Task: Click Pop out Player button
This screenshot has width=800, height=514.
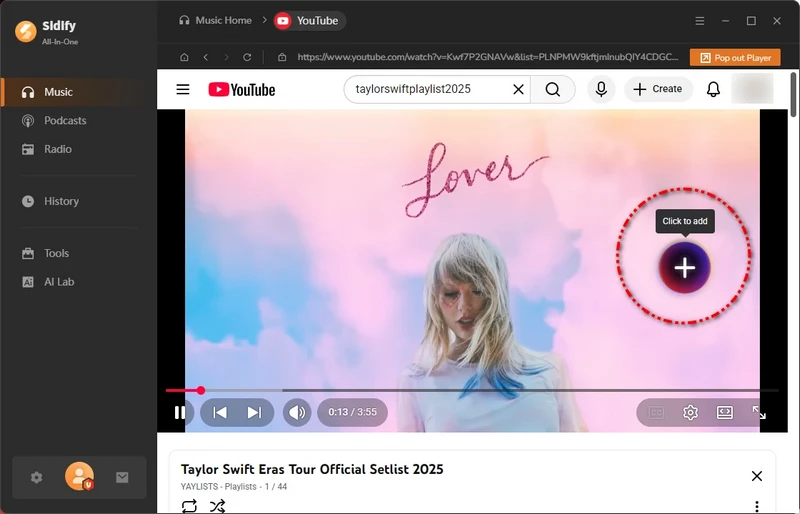Action: pyautogui.click(x=735, y=58)
